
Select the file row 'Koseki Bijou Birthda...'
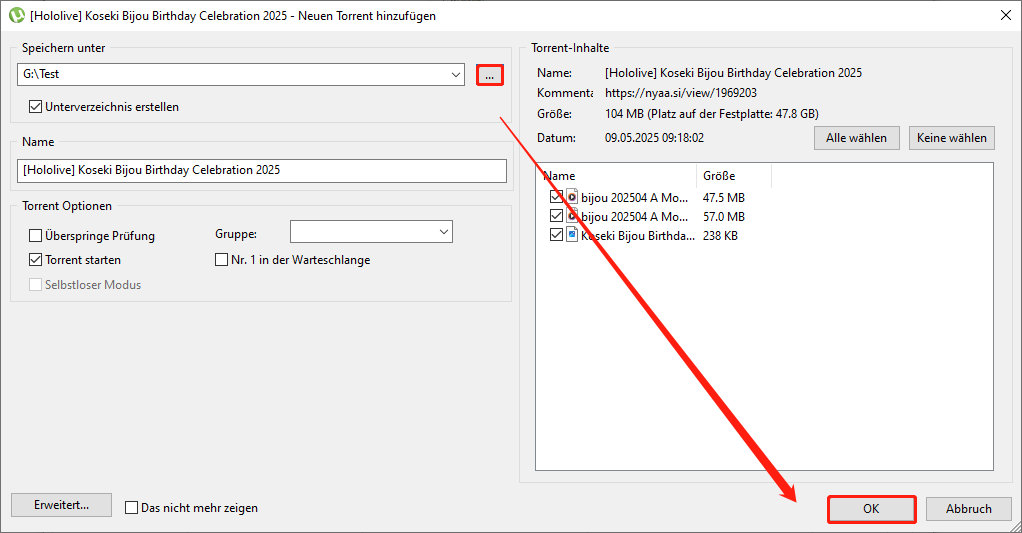[637, 235]
